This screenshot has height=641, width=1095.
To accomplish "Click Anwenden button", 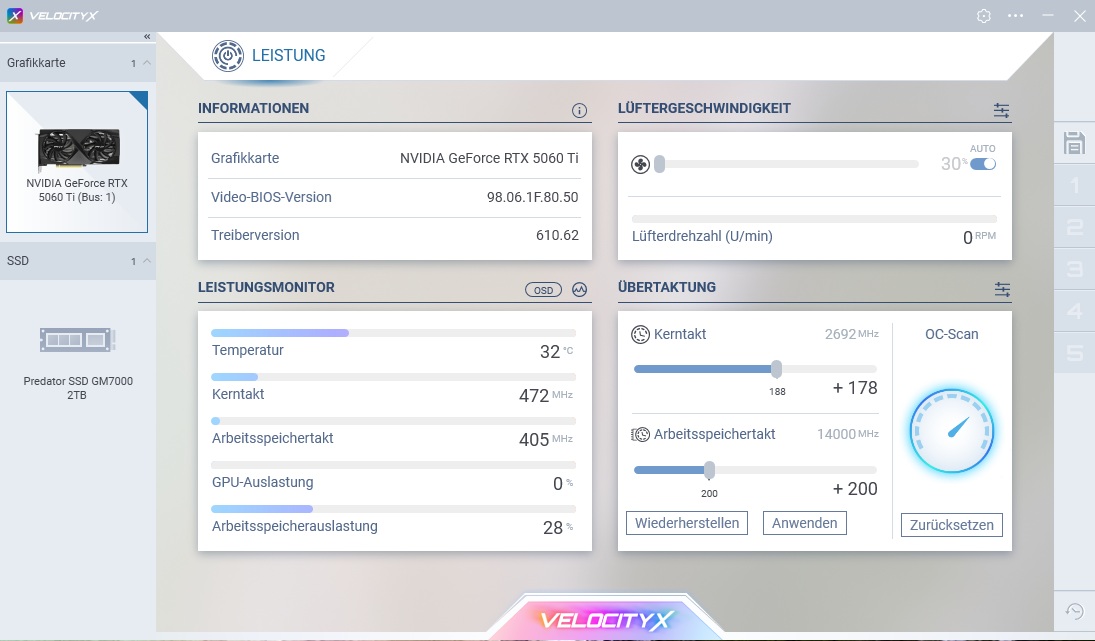I will point(804,523).
